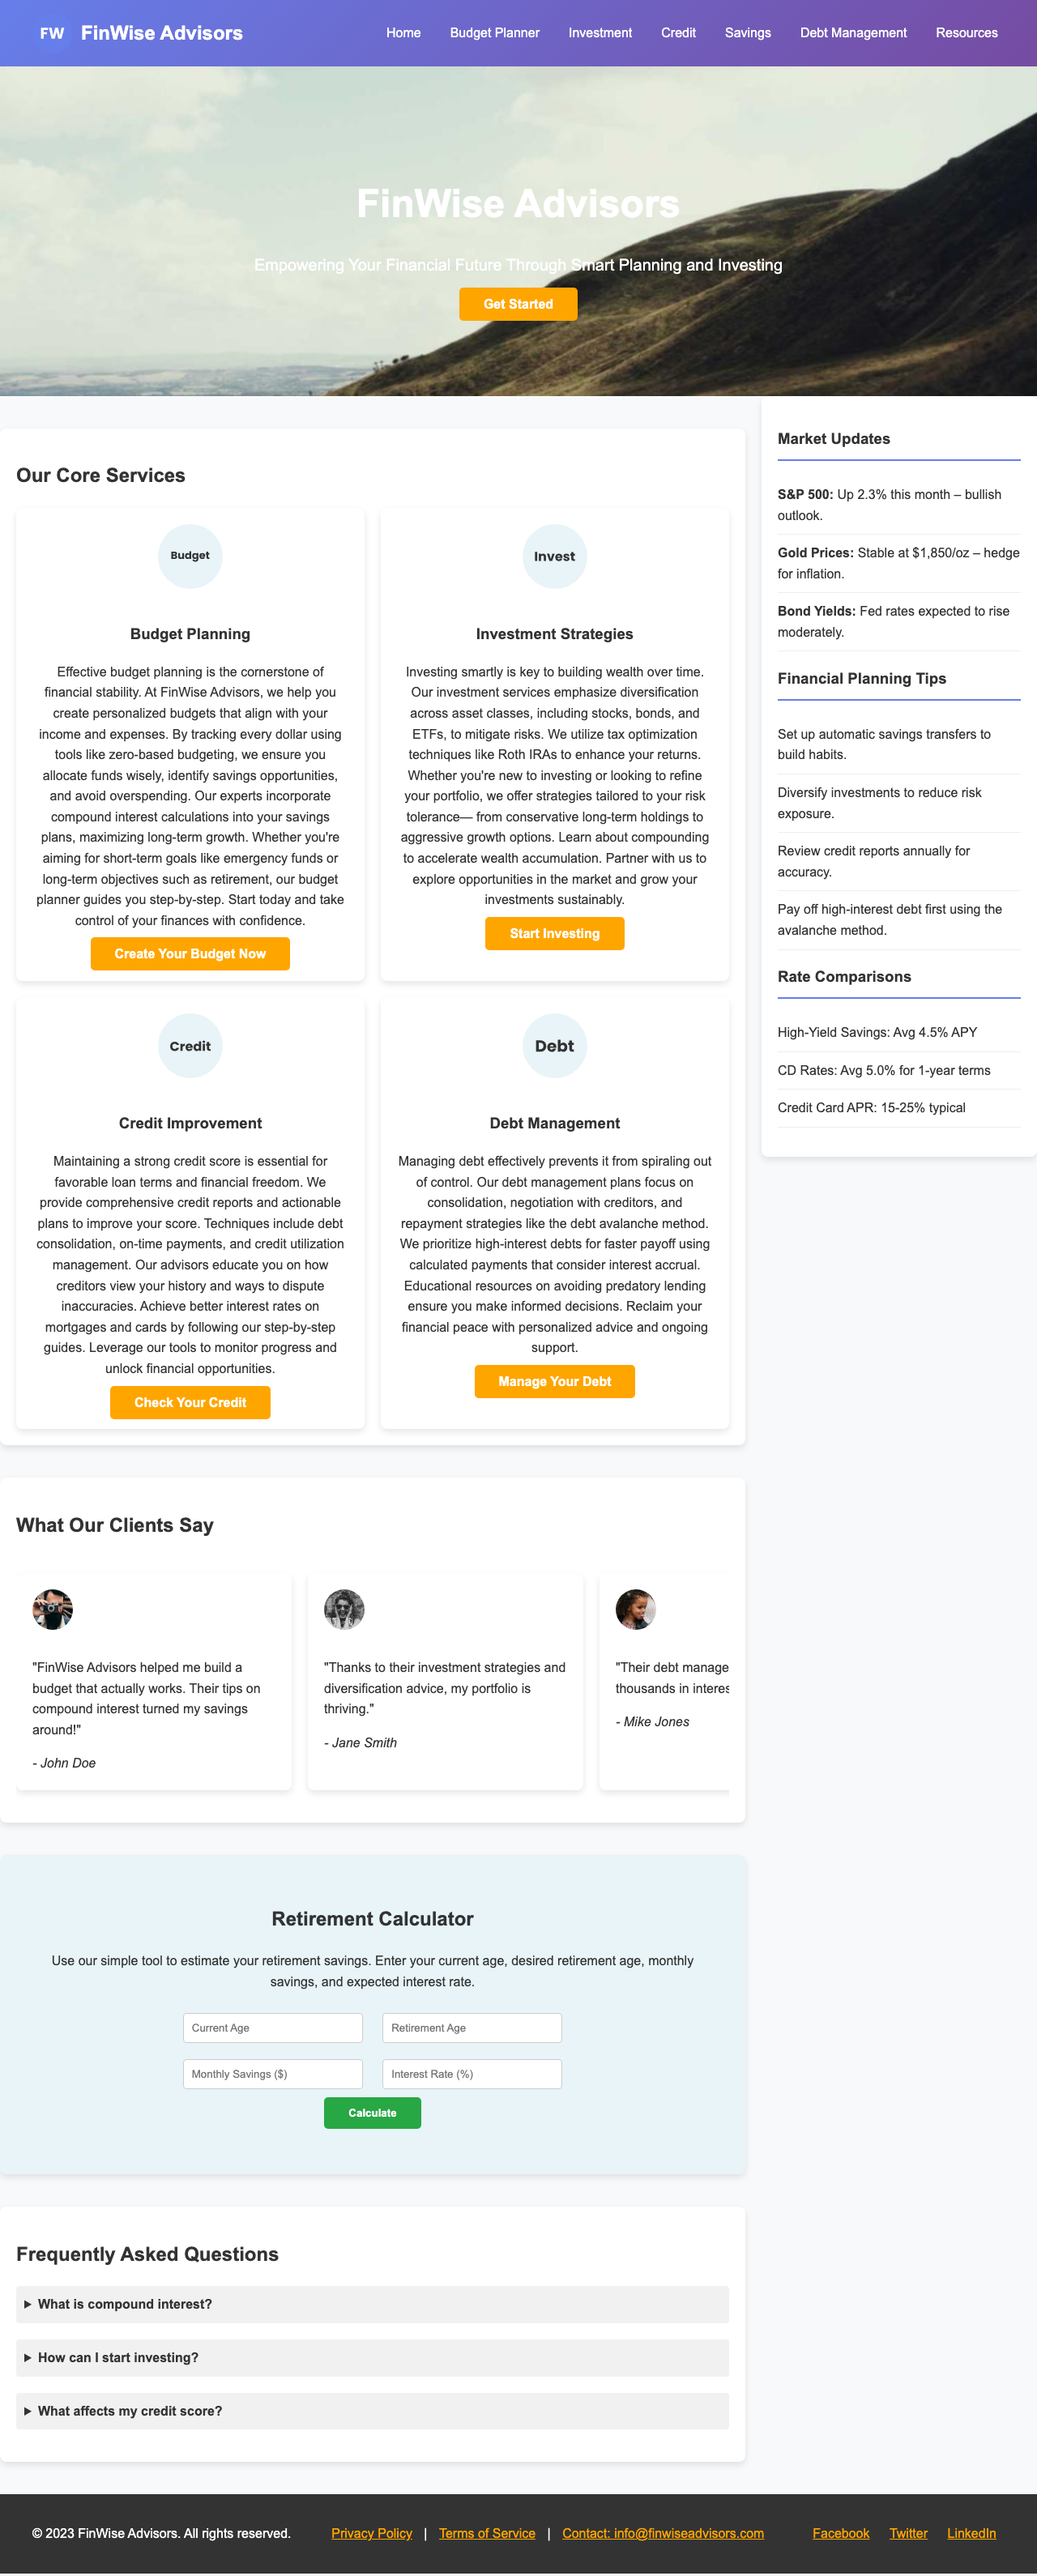Click the Current Age input field
The width and height of the screenshot is (1037, 2576).
pyautogui.click(x=272, y=2027)
